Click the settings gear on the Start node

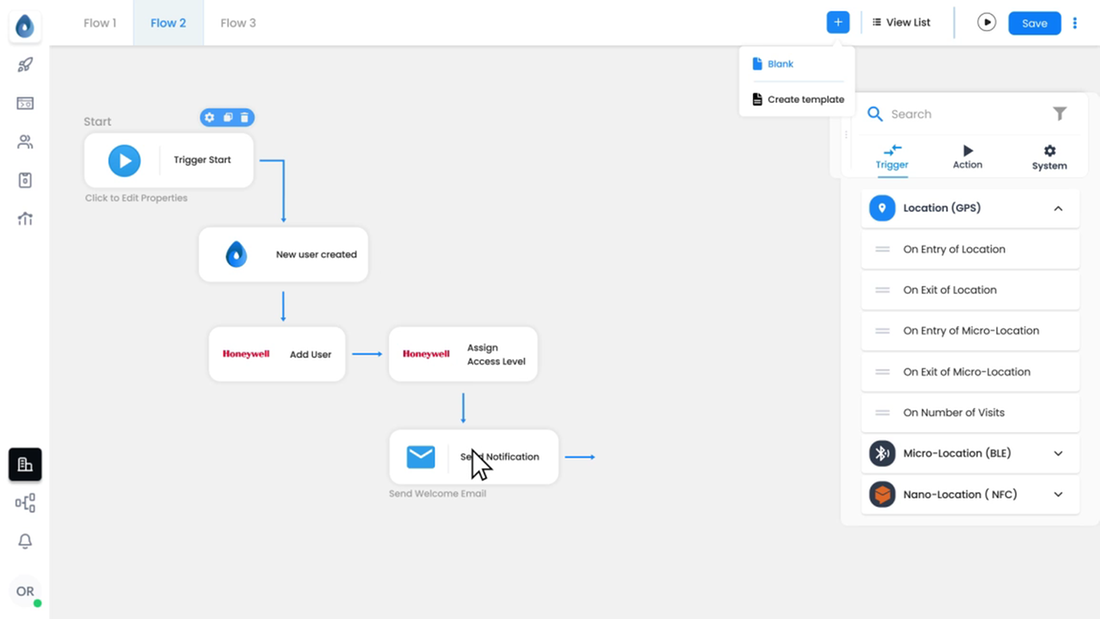tap(210, 117)
